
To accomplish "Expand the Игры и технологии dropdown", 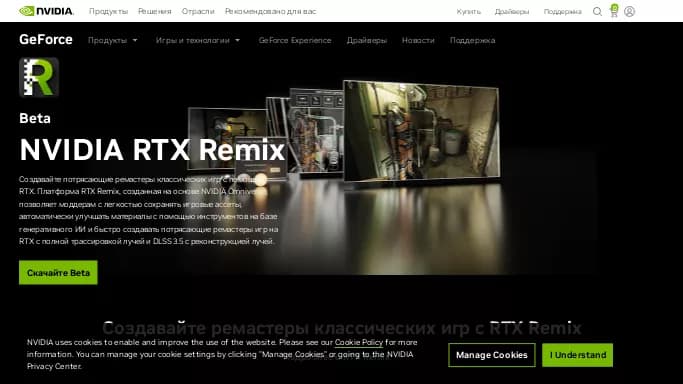I will 198,40.
